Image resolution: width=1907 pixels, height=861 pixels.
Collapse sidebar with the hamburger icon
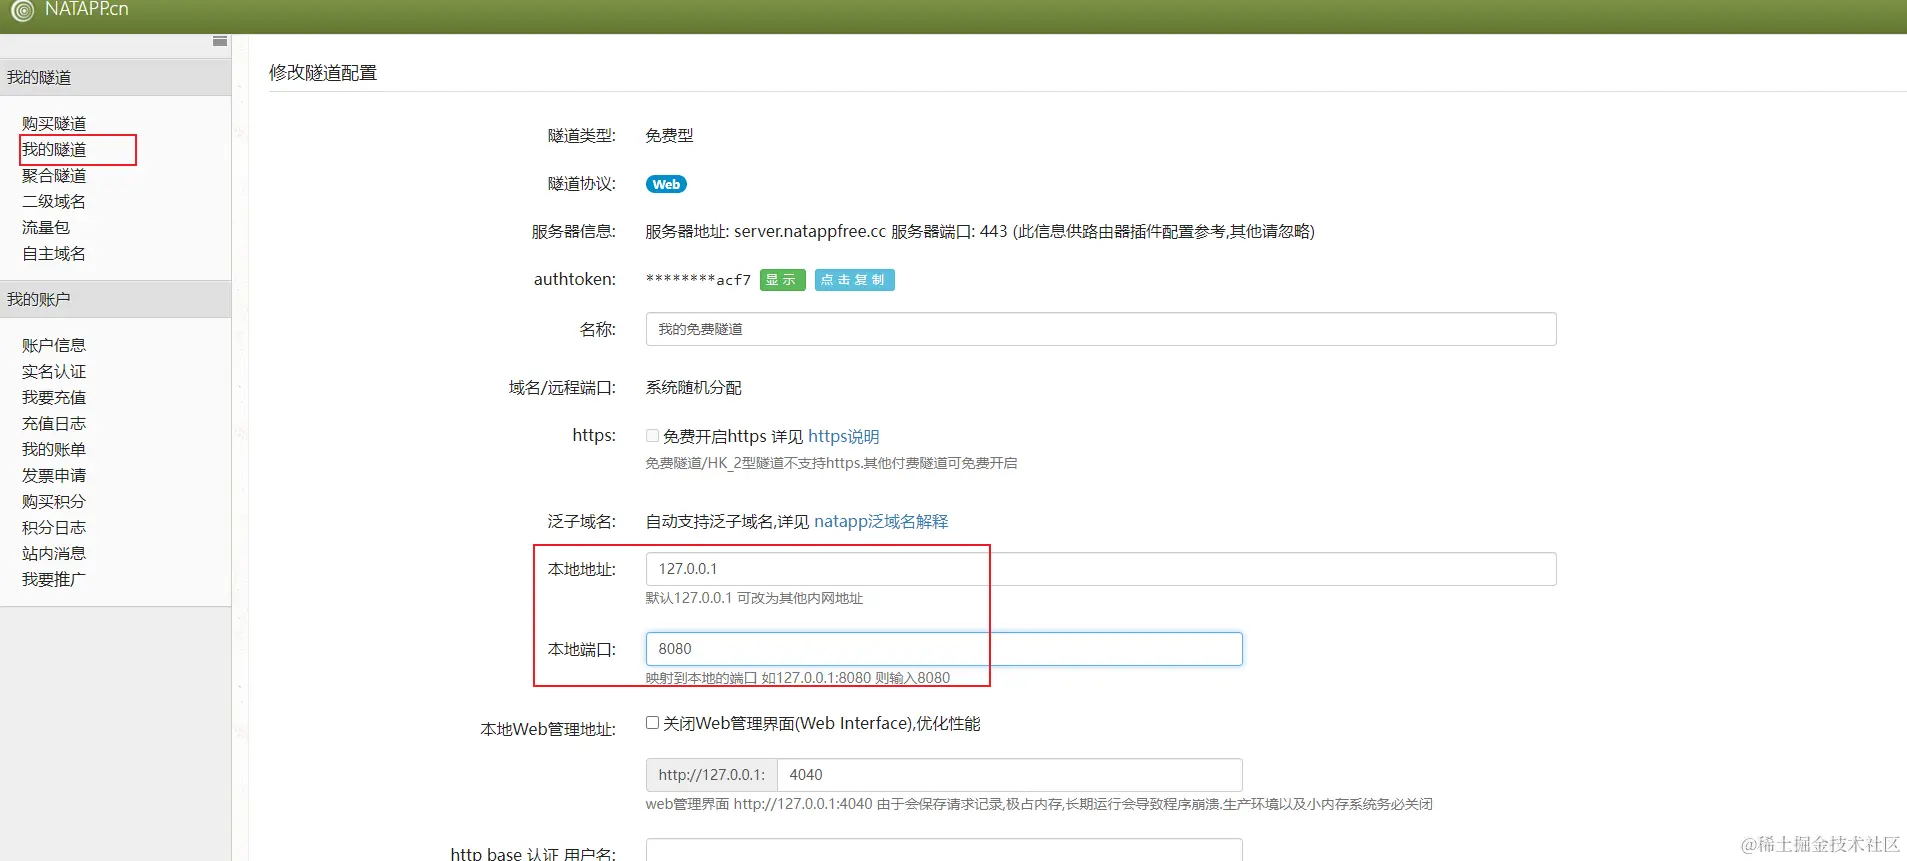pyautogui.click(x=220, y=41)
